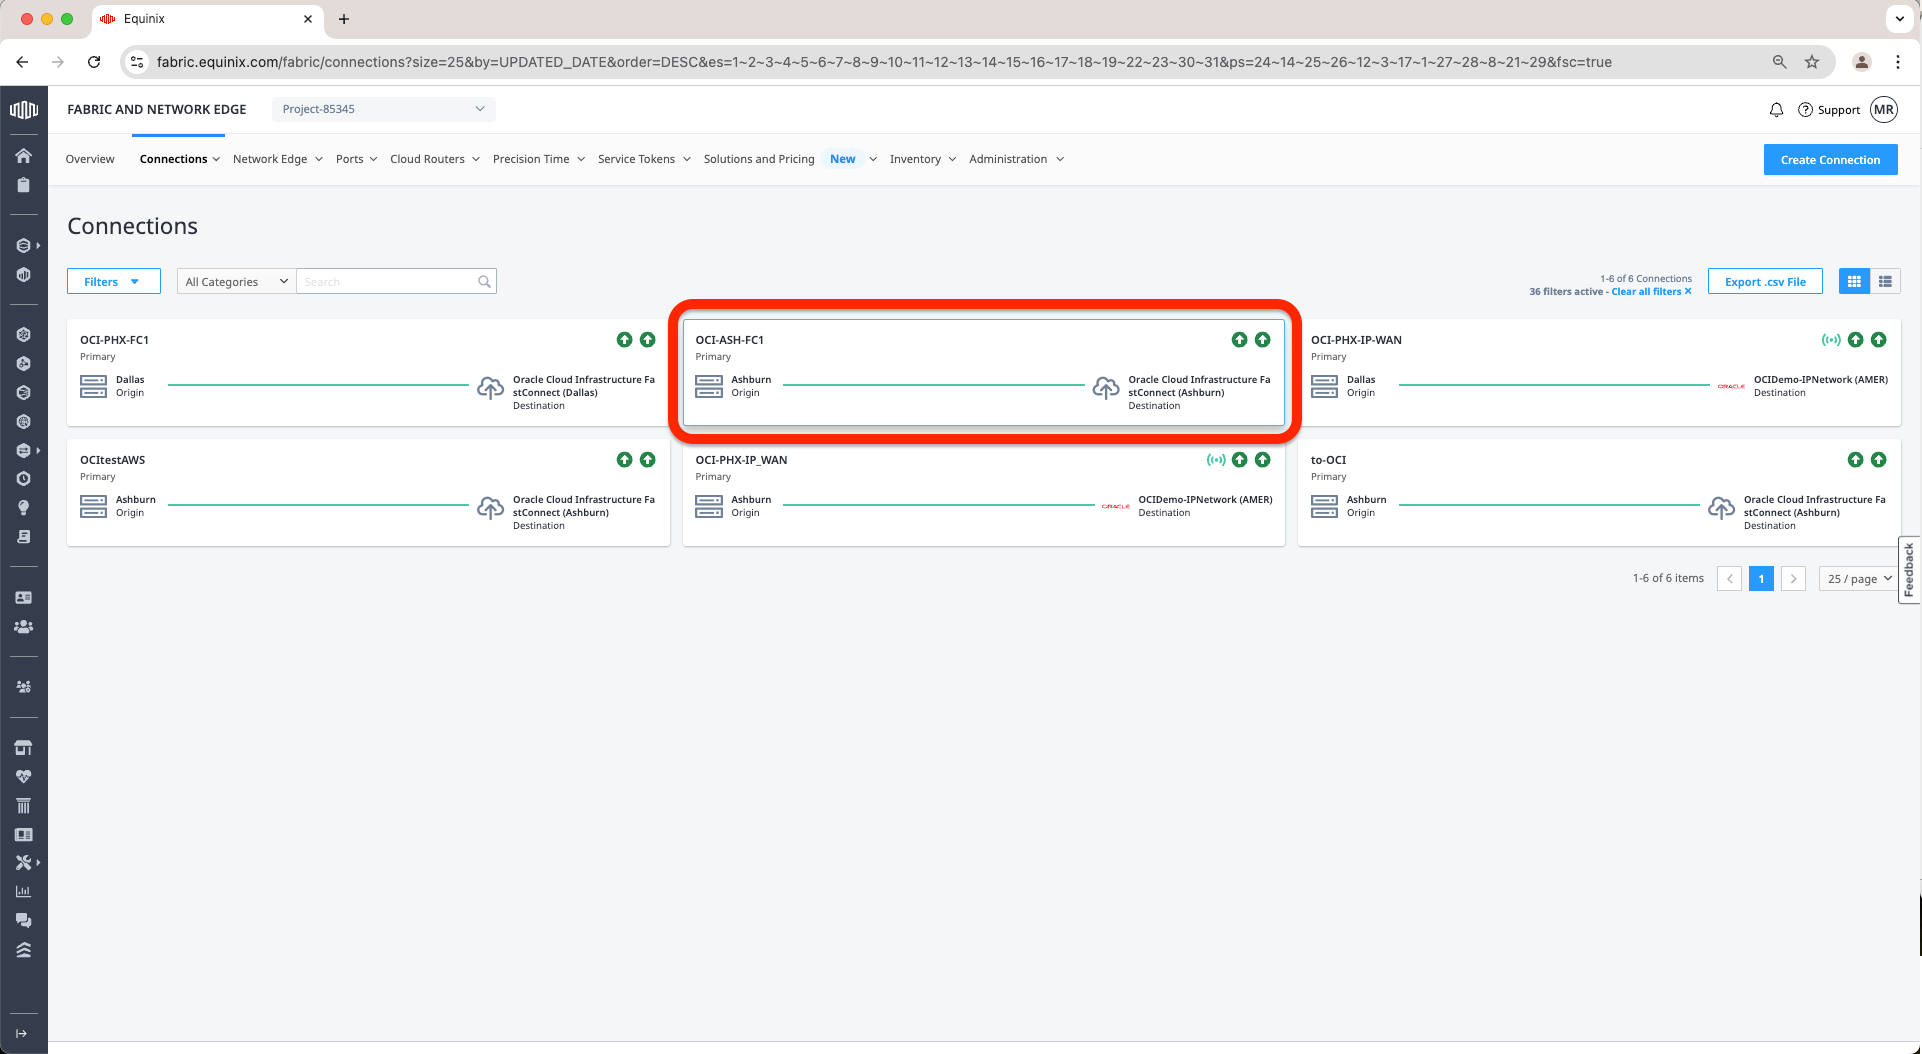Open the Project-85345 dropdown
The width and height of the screenshot is (1922, 1054).
[383, 109]
